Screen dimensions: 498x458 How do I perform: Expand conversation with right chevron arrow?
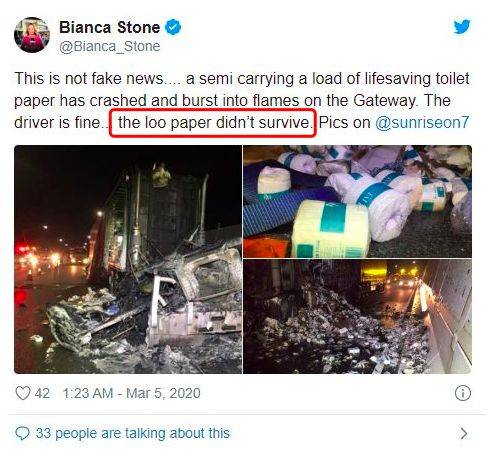(x=463, y=434)
